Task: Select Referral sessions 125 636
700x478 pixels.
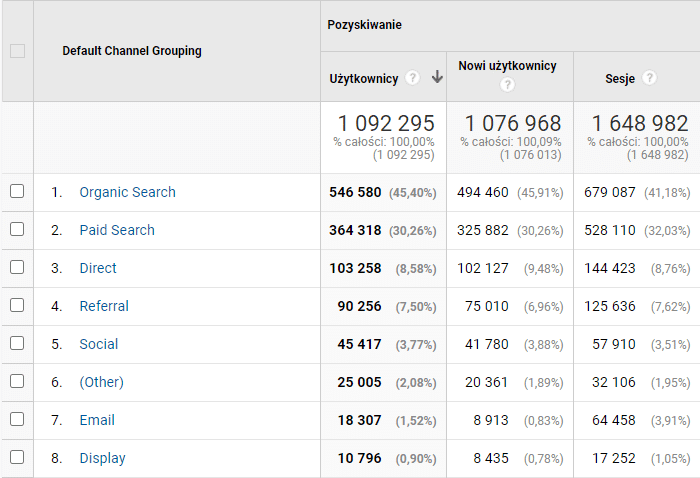Action: pyautogui.click(x=609, y=306)
